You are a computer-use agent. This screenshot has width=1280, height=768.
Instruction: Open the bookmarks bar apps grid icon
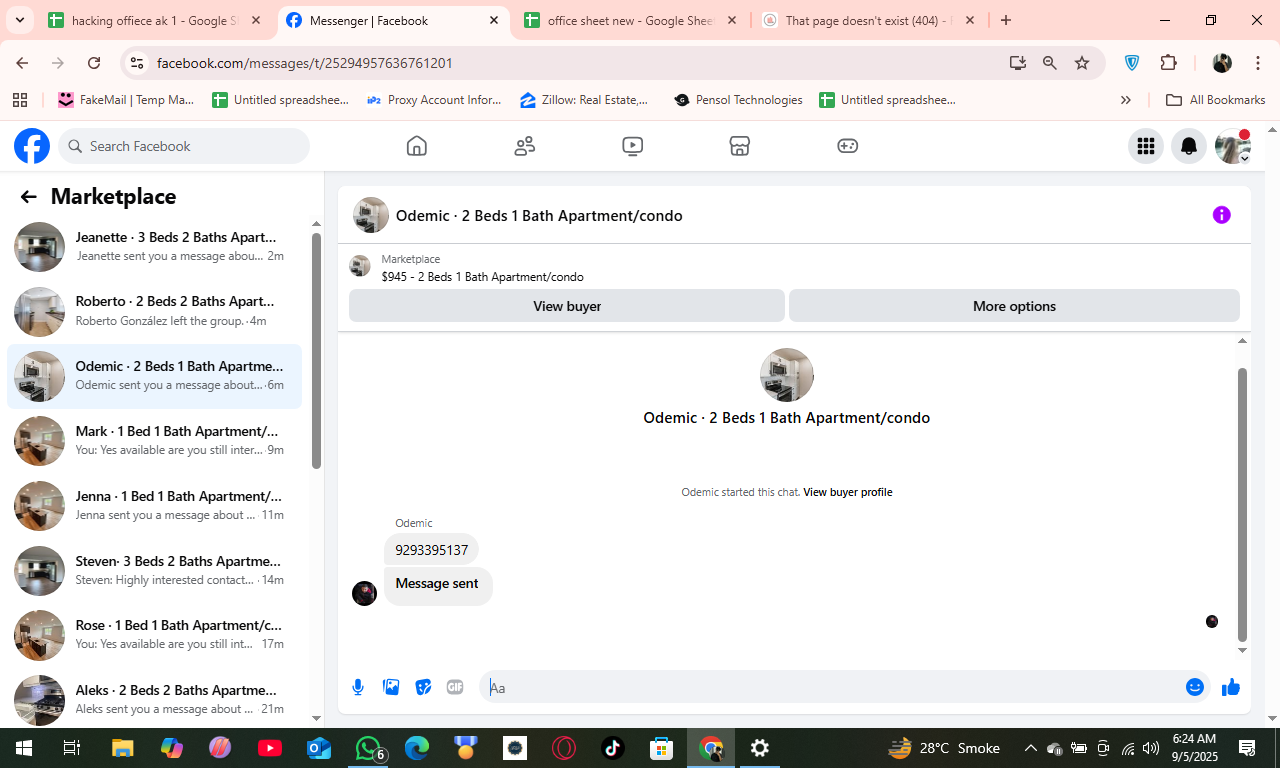click(19, 100)
